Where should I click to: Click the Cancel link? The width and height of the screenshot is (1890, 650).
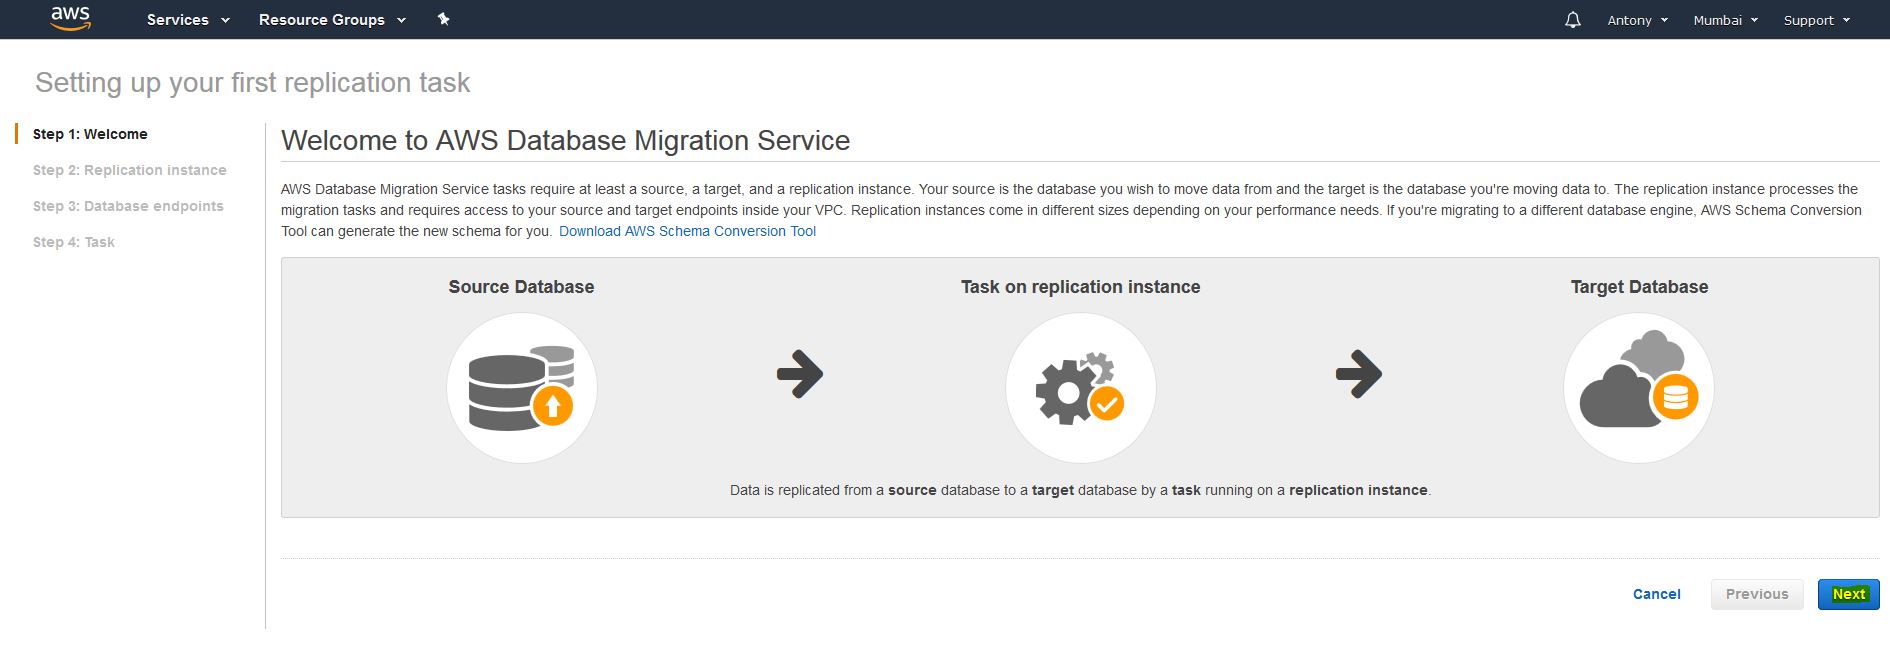[x=1656, y=594]
